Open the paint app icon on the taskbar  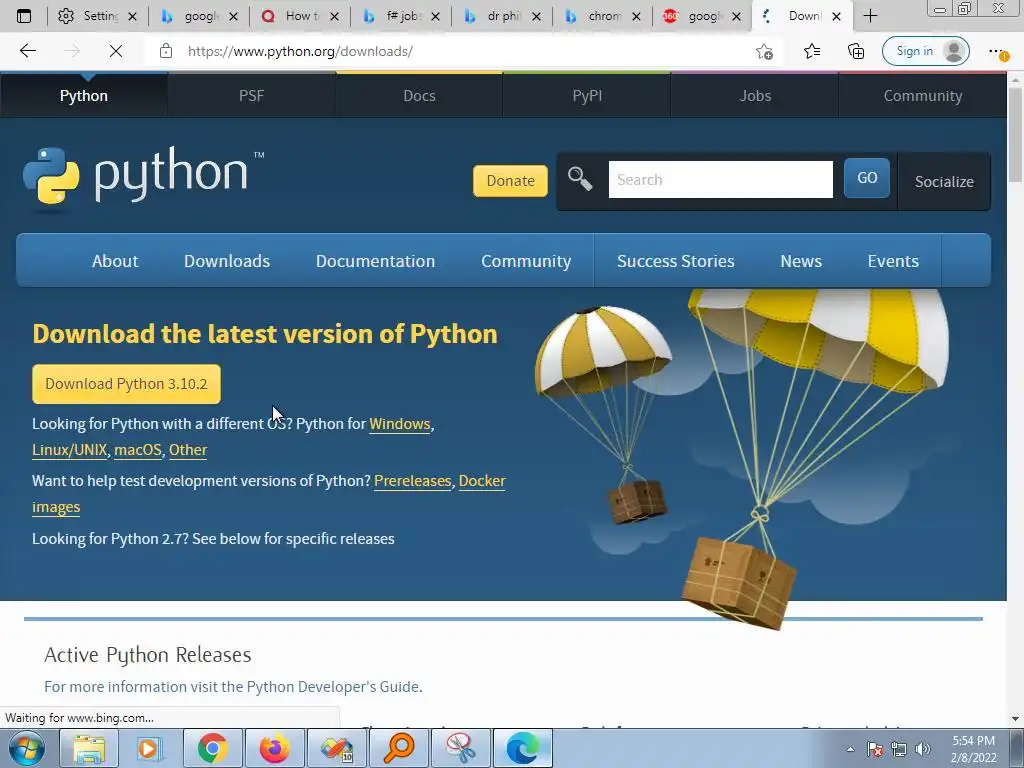click(x=336, y=748)
